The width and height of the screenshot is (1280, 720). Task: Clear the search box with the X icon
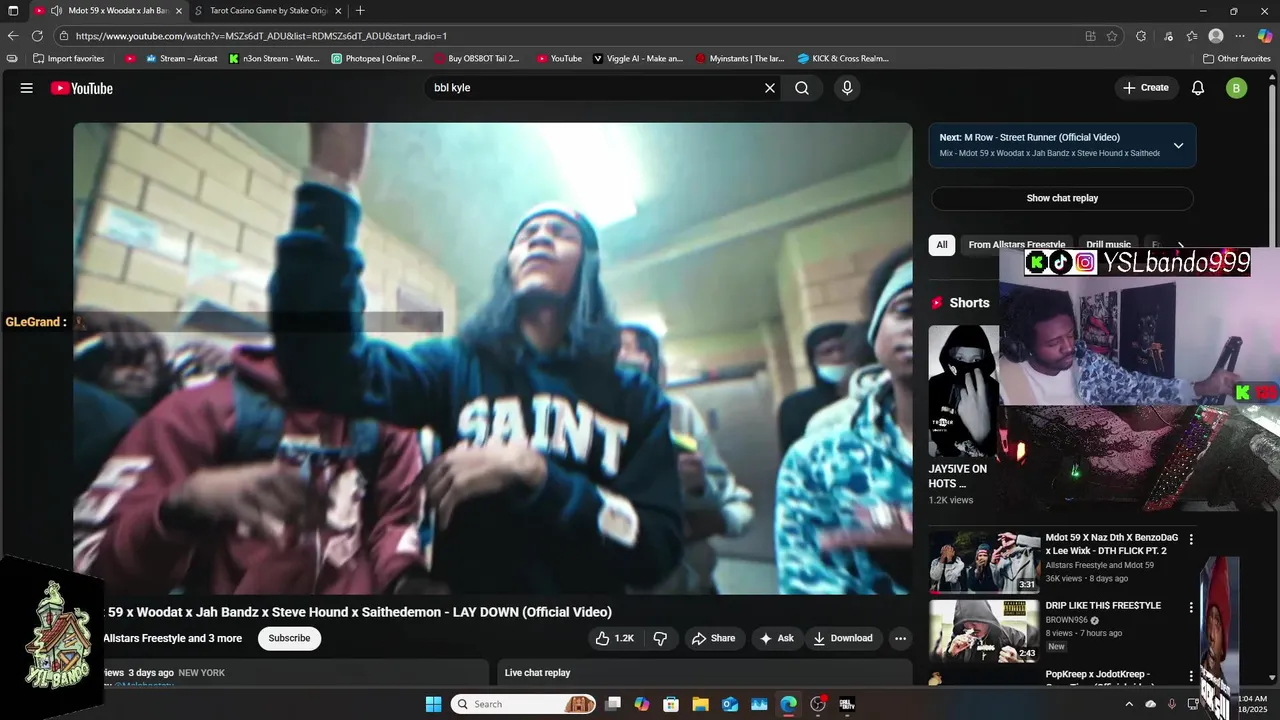pos(770,88)
